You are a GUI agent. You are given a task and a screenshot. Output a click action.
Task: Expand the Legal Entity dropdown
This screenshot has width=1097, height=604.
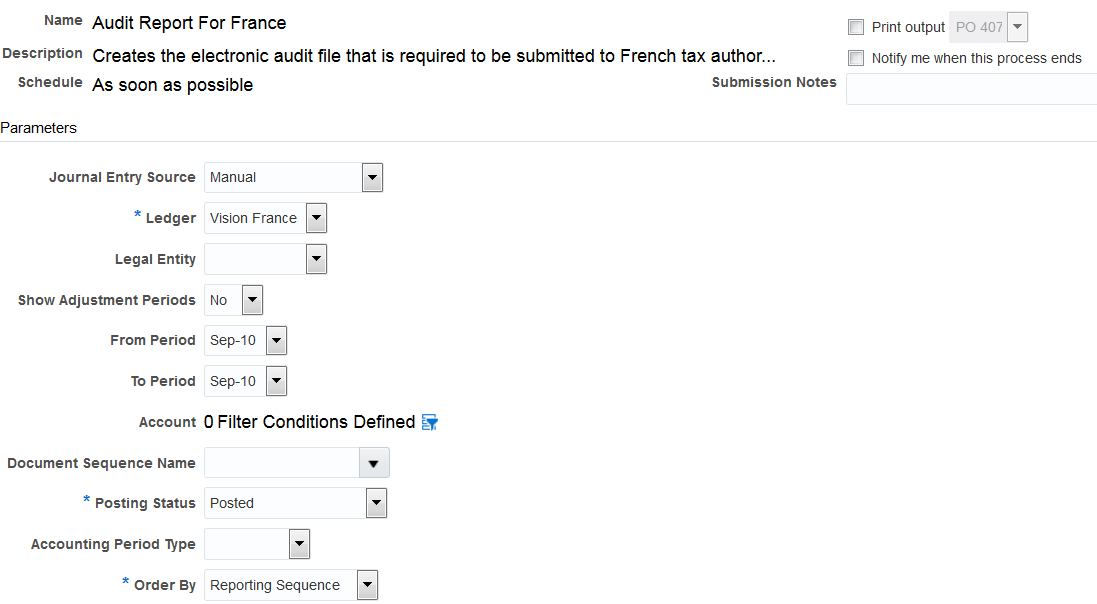(x=316, y=260)
